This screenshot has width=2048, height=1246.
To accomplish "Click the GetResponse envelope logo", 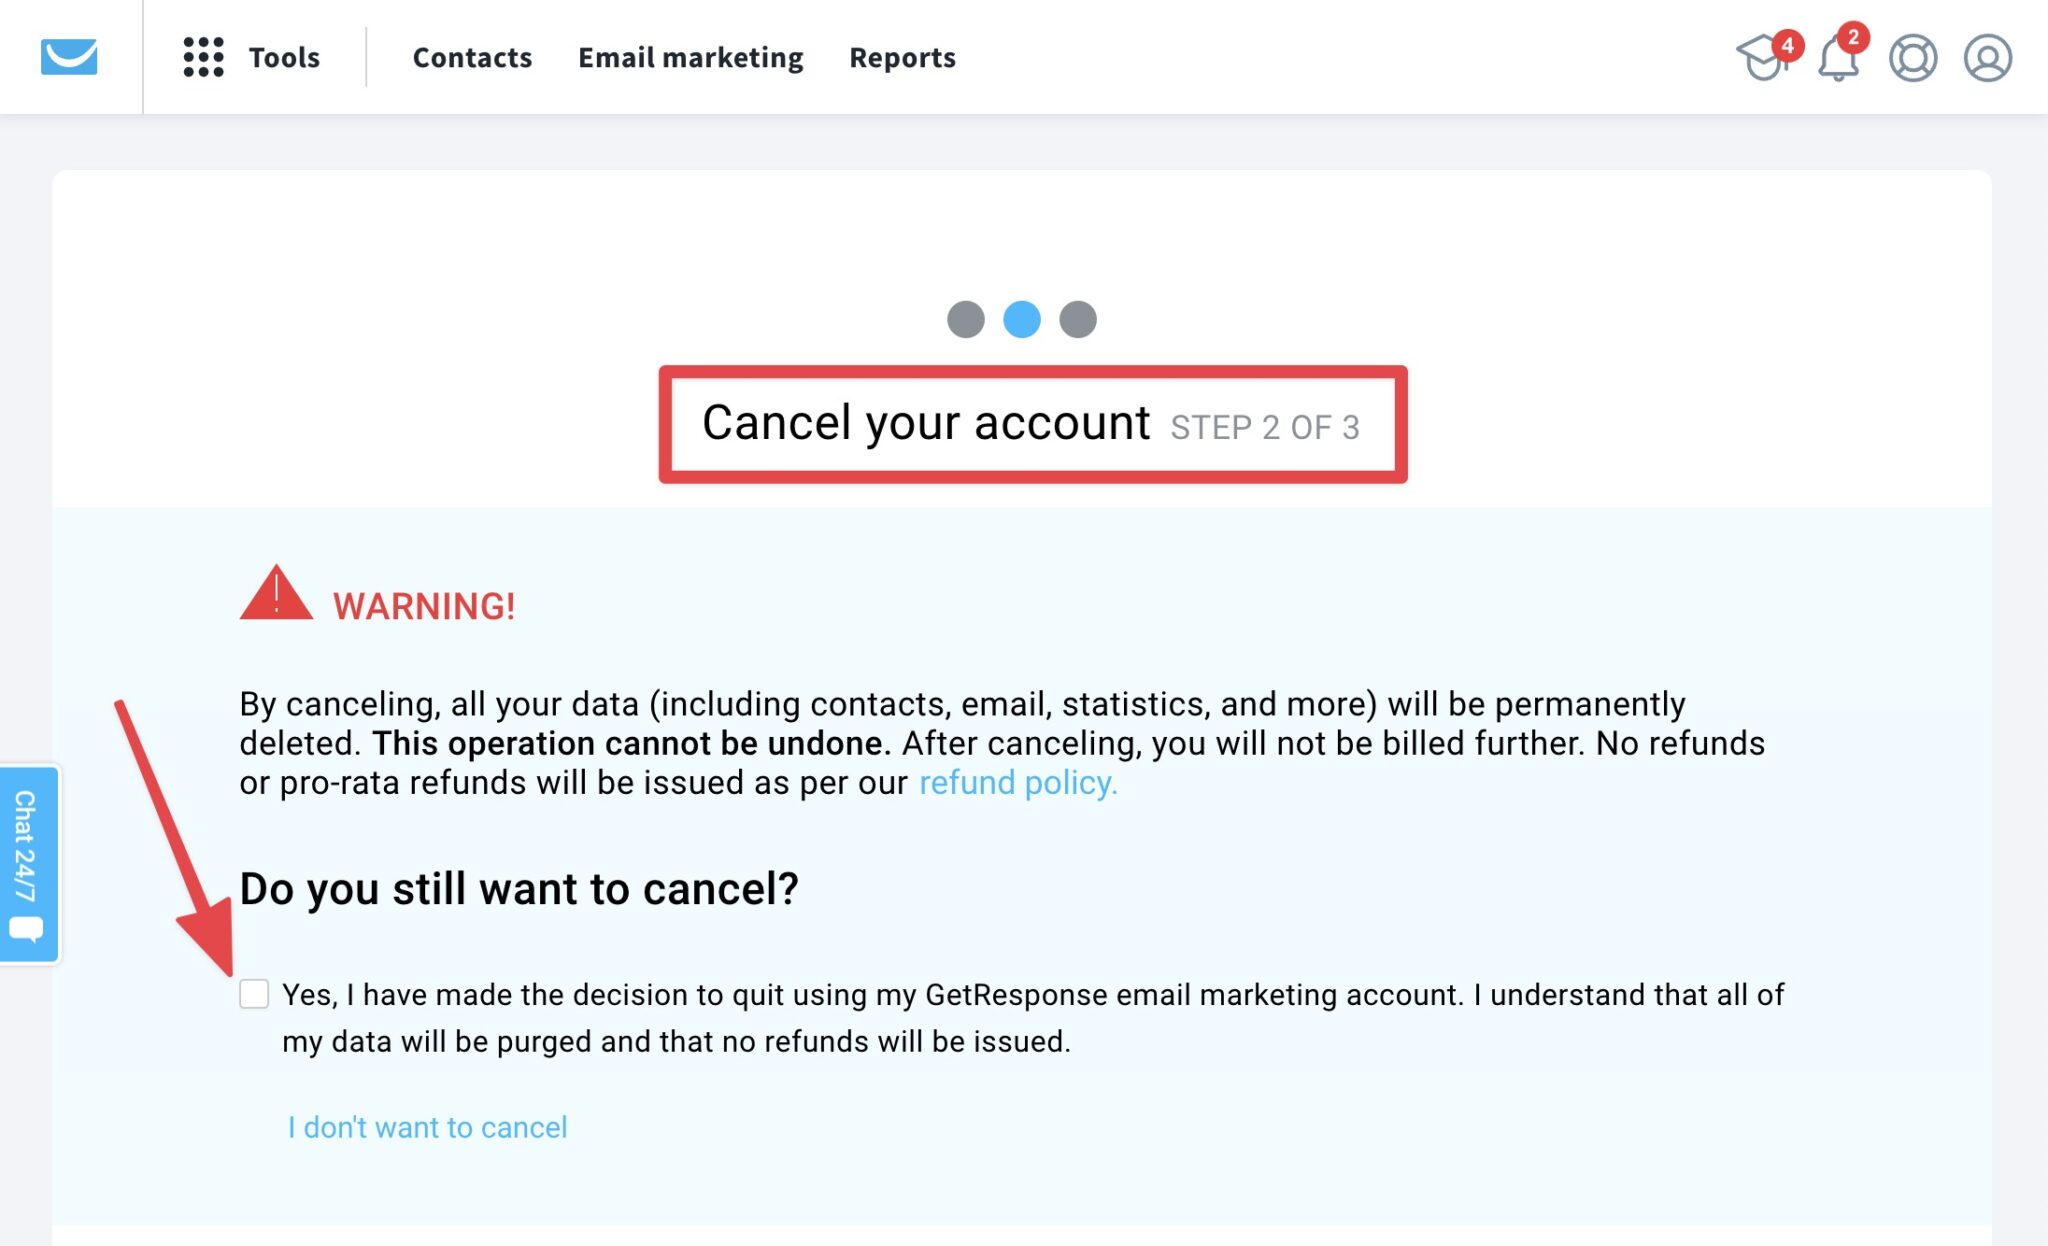I will click(x=68, y=57).
